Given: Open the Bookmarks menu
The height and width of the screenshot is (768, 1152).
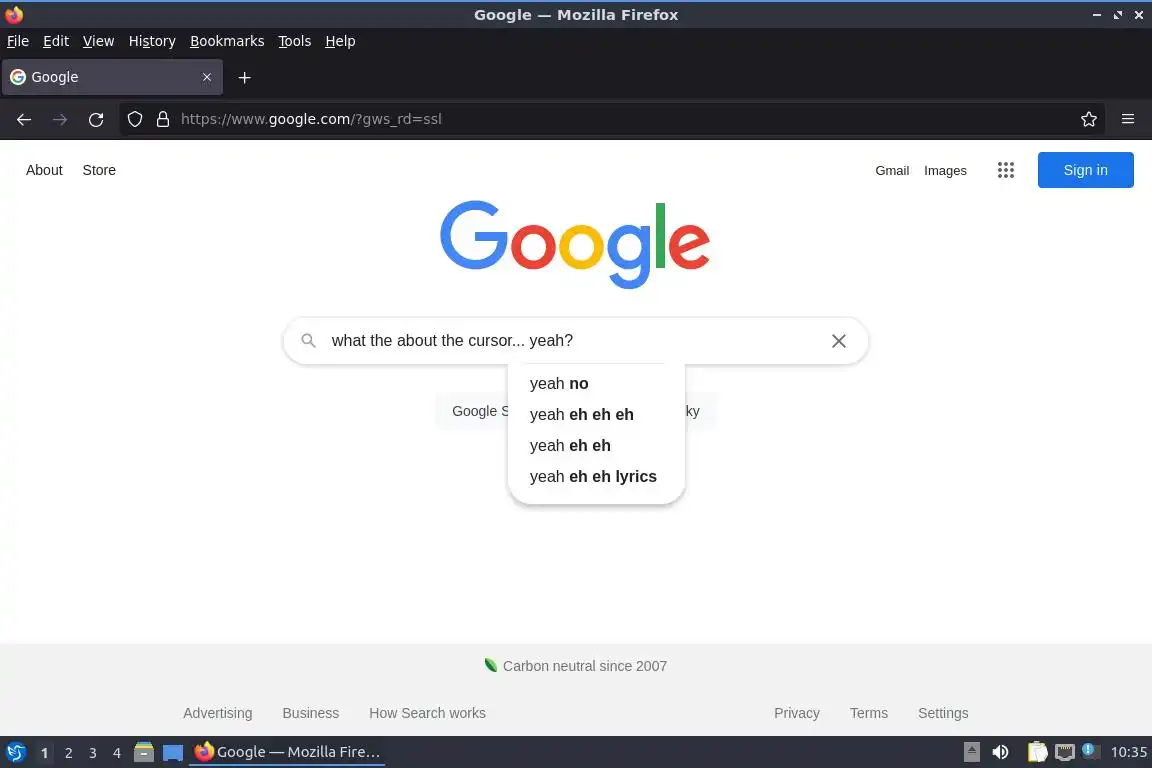Looking at the screenshot, I should click(x=227, y=41).
